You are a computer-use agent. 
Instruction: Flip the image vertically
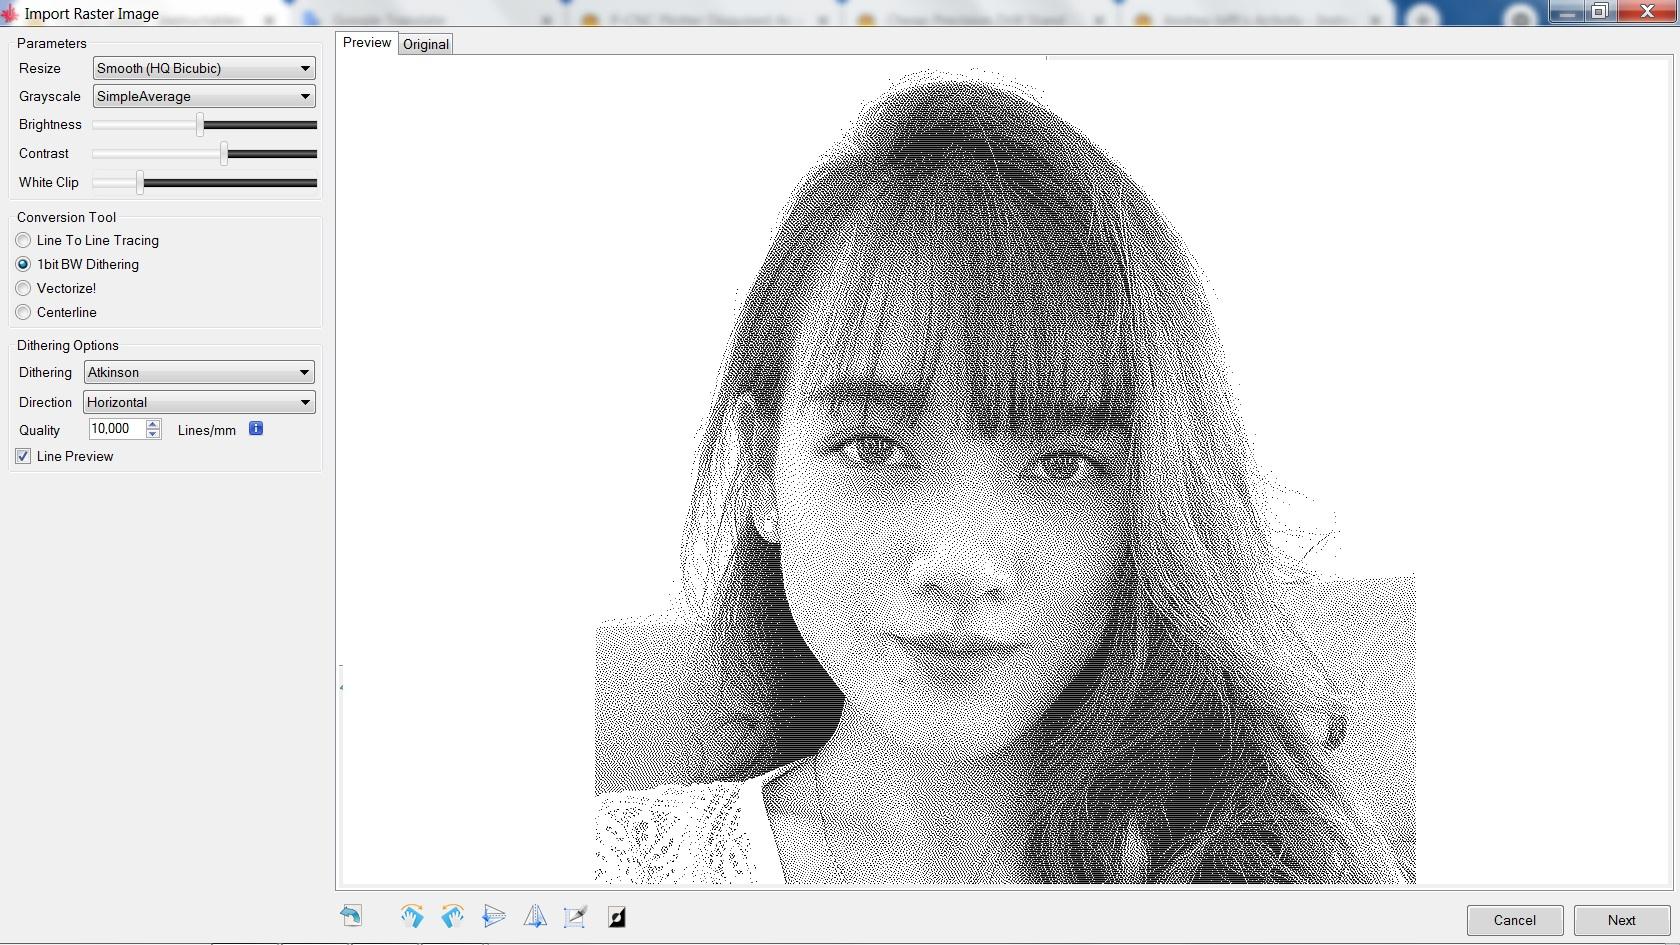click(494, 916)
